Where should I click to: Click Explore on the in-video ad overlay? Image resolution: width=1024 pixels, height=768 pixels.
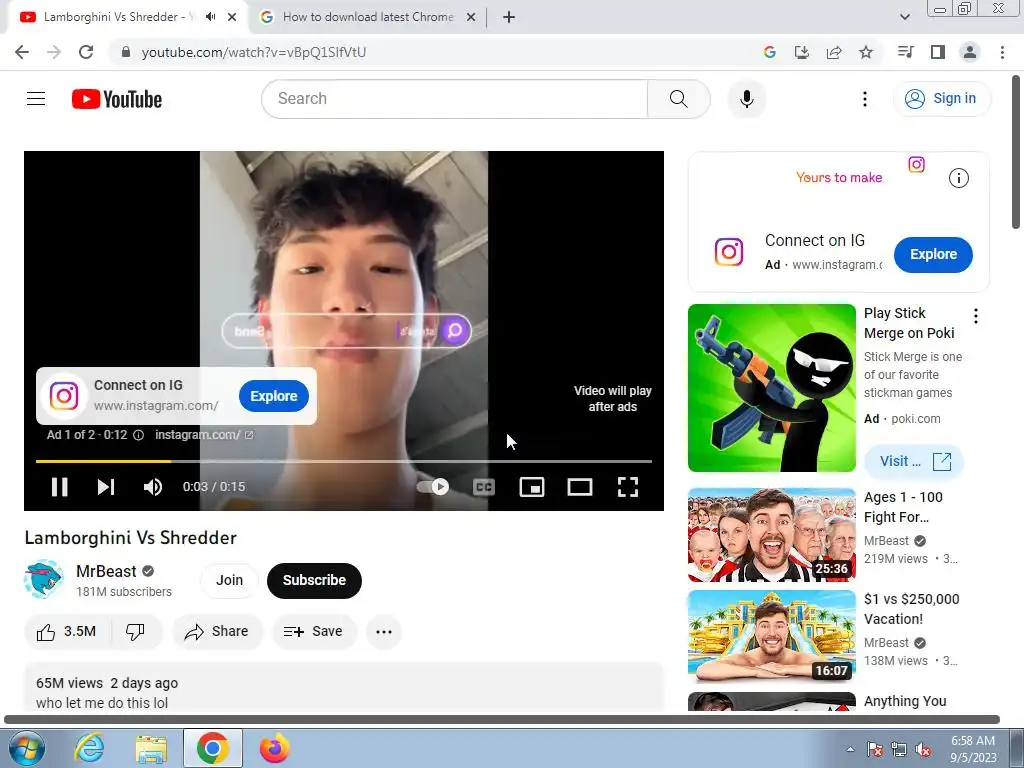tap(274, 396)
